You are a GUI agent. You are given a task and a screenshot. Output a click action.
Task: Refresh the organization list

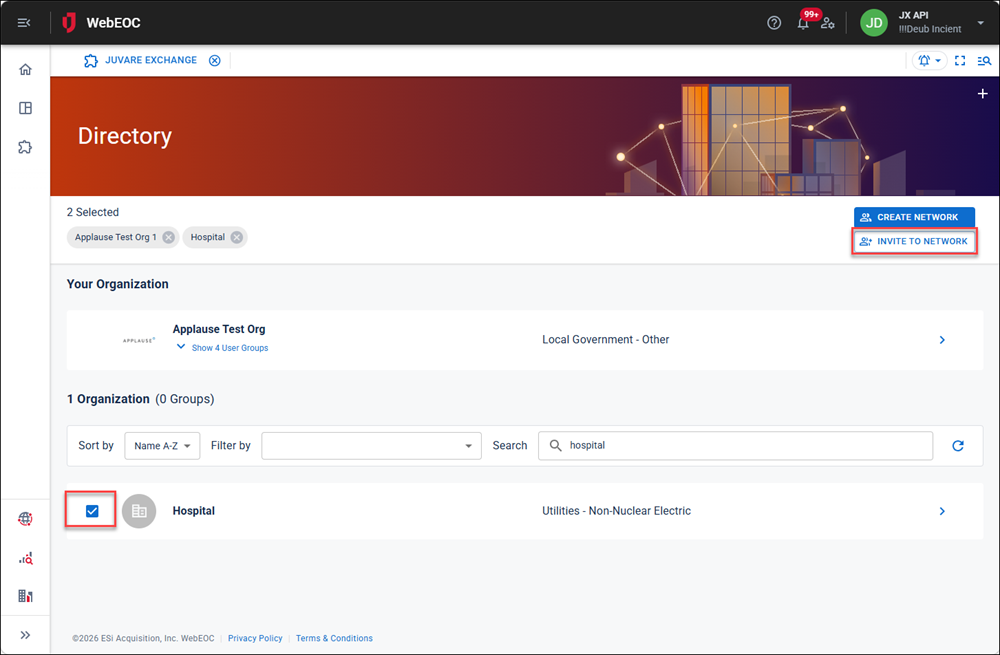958,446
